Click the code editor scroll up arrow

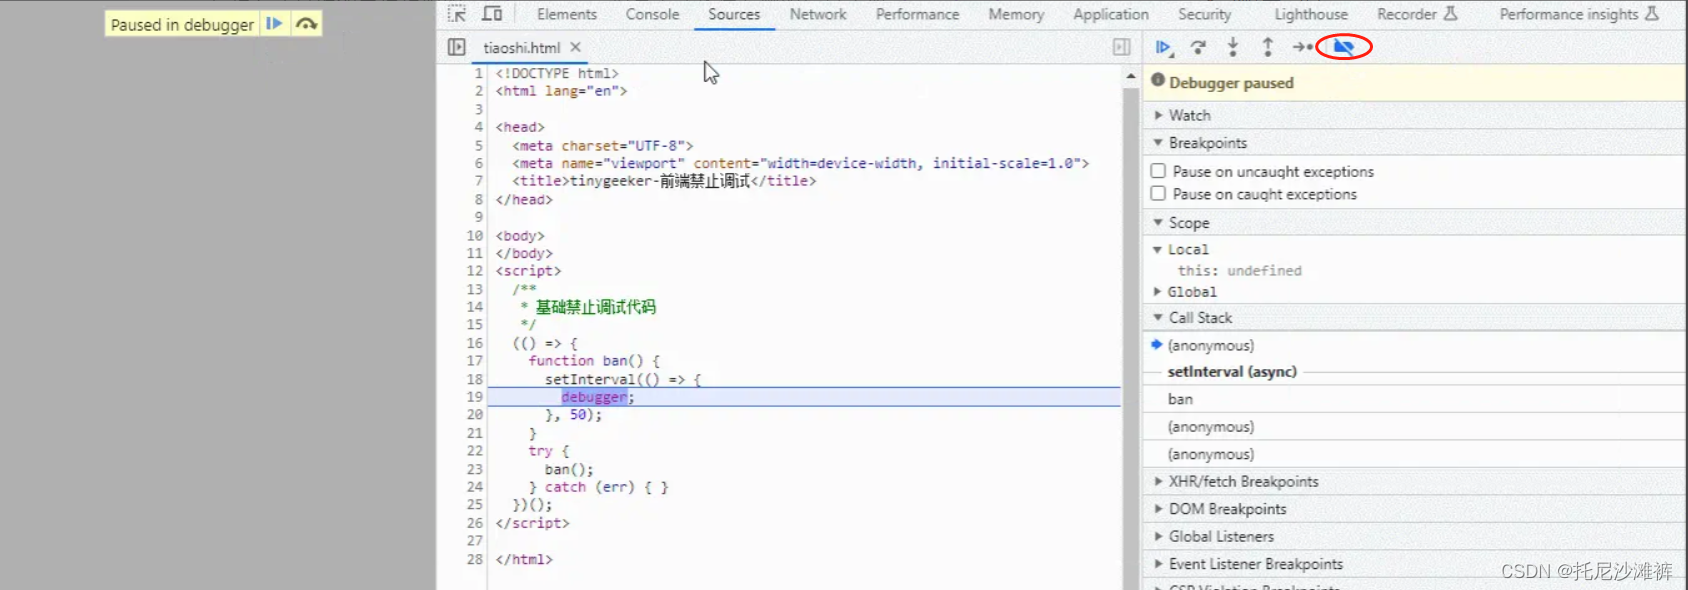1131,76
